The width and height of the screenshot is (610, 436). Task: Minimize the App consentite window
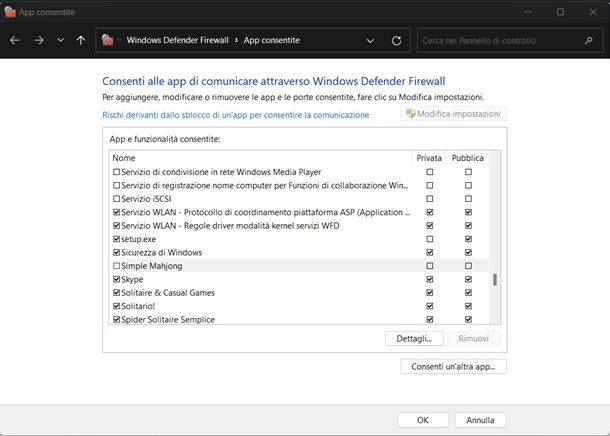tap(528, 12)
